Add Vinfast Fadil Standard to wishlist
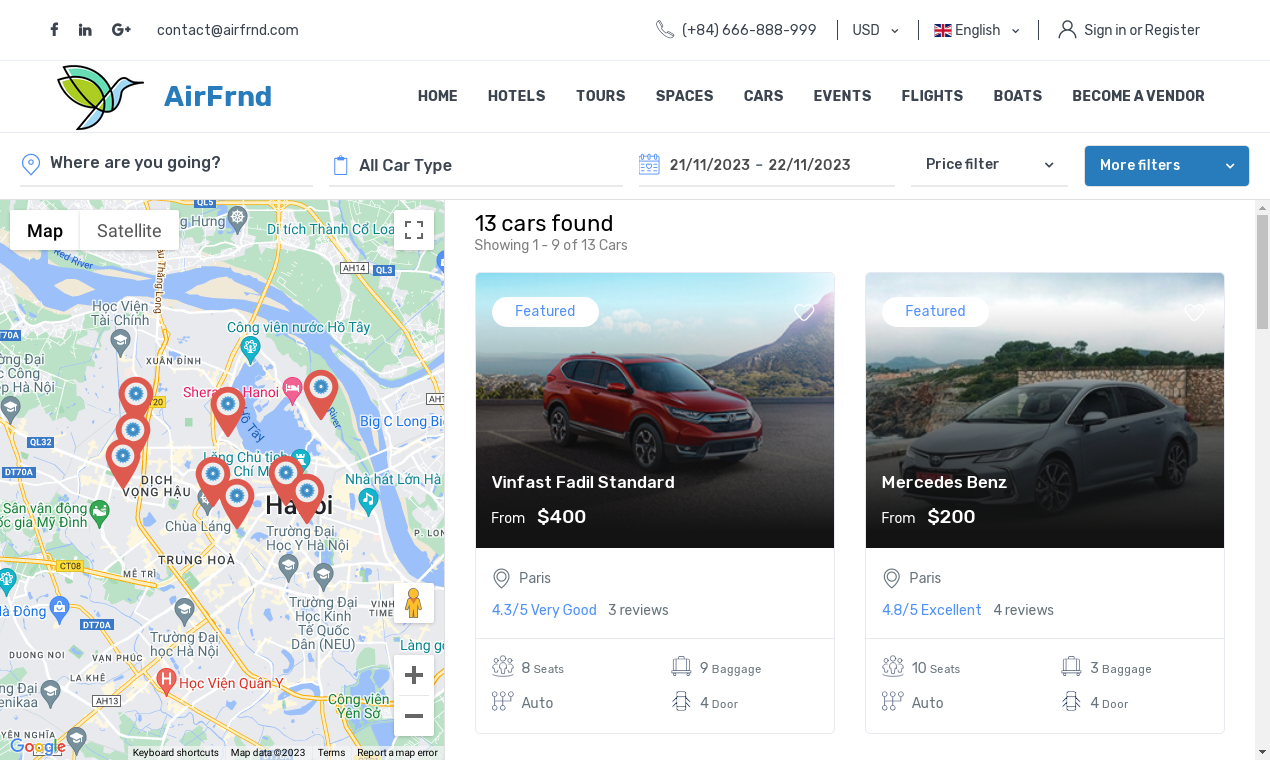This screenshot has height=760, width=1270. [x=804, y=312]
